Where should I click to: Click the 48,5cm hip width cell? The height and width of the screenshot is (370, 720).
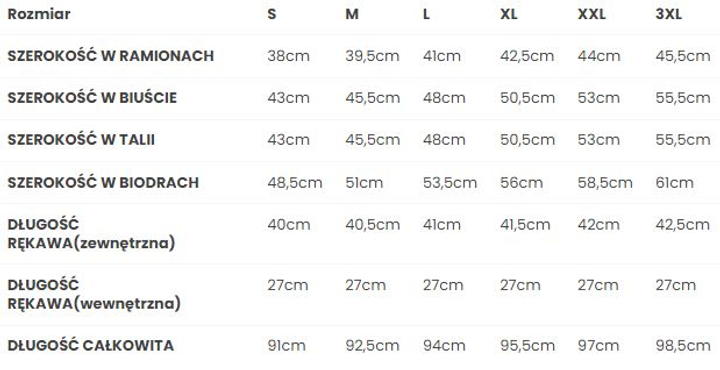click(295, 182)
